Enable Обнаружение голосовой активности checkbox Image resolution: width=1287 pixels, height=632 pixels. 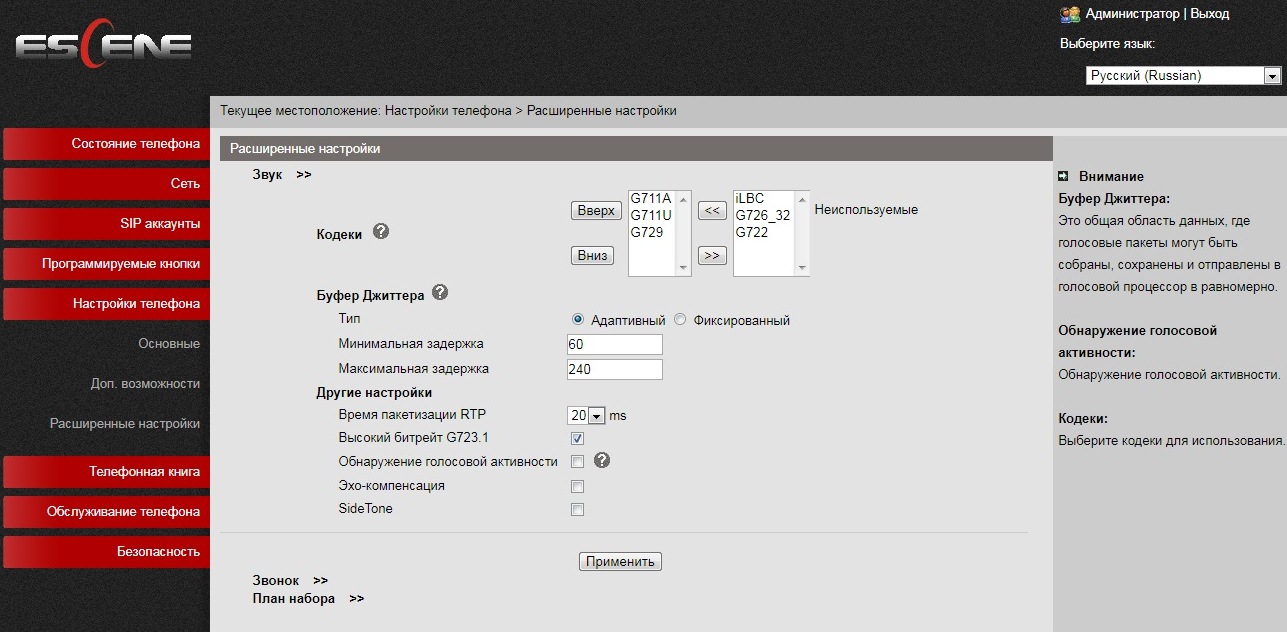pyautogui.click(x=577, y=462)
